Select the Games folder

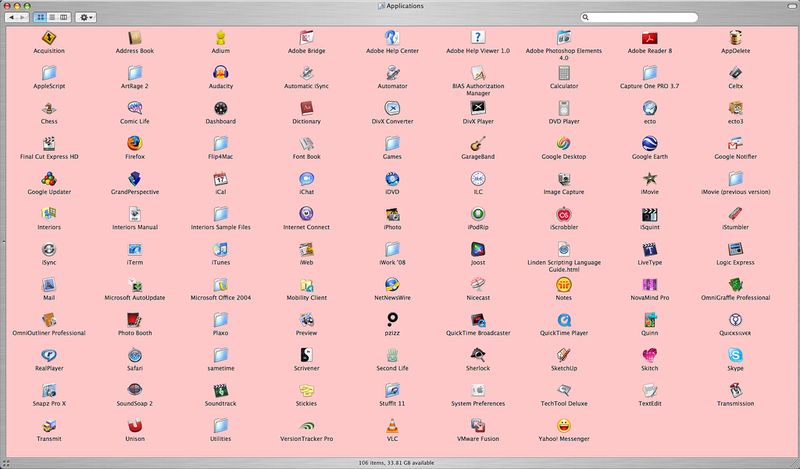tap(392, 143)
